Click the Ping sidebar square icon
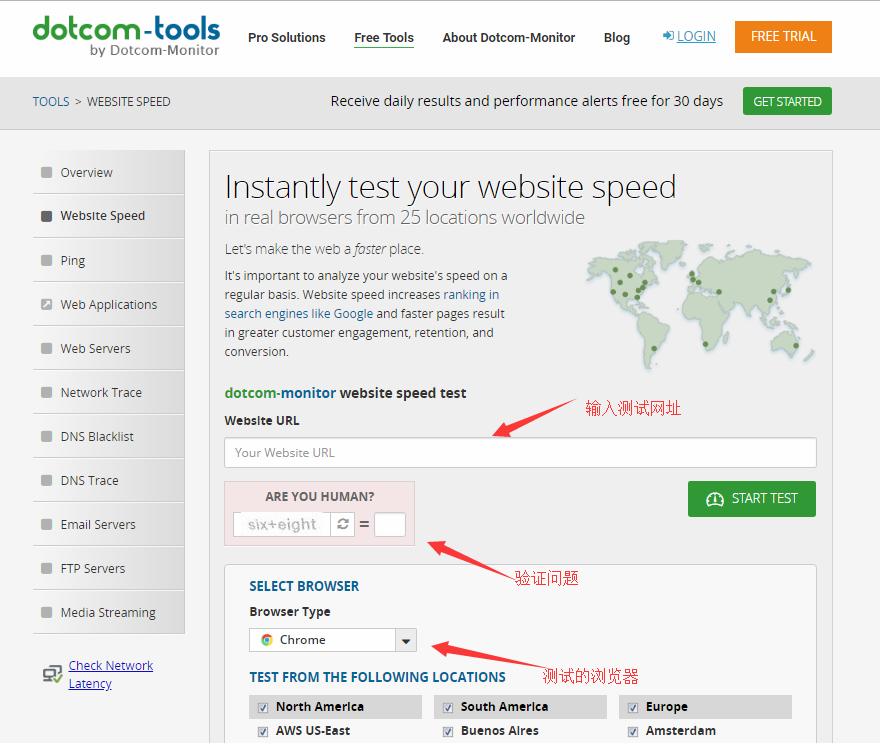The image size is (880, 743). [x=46, y=260]
